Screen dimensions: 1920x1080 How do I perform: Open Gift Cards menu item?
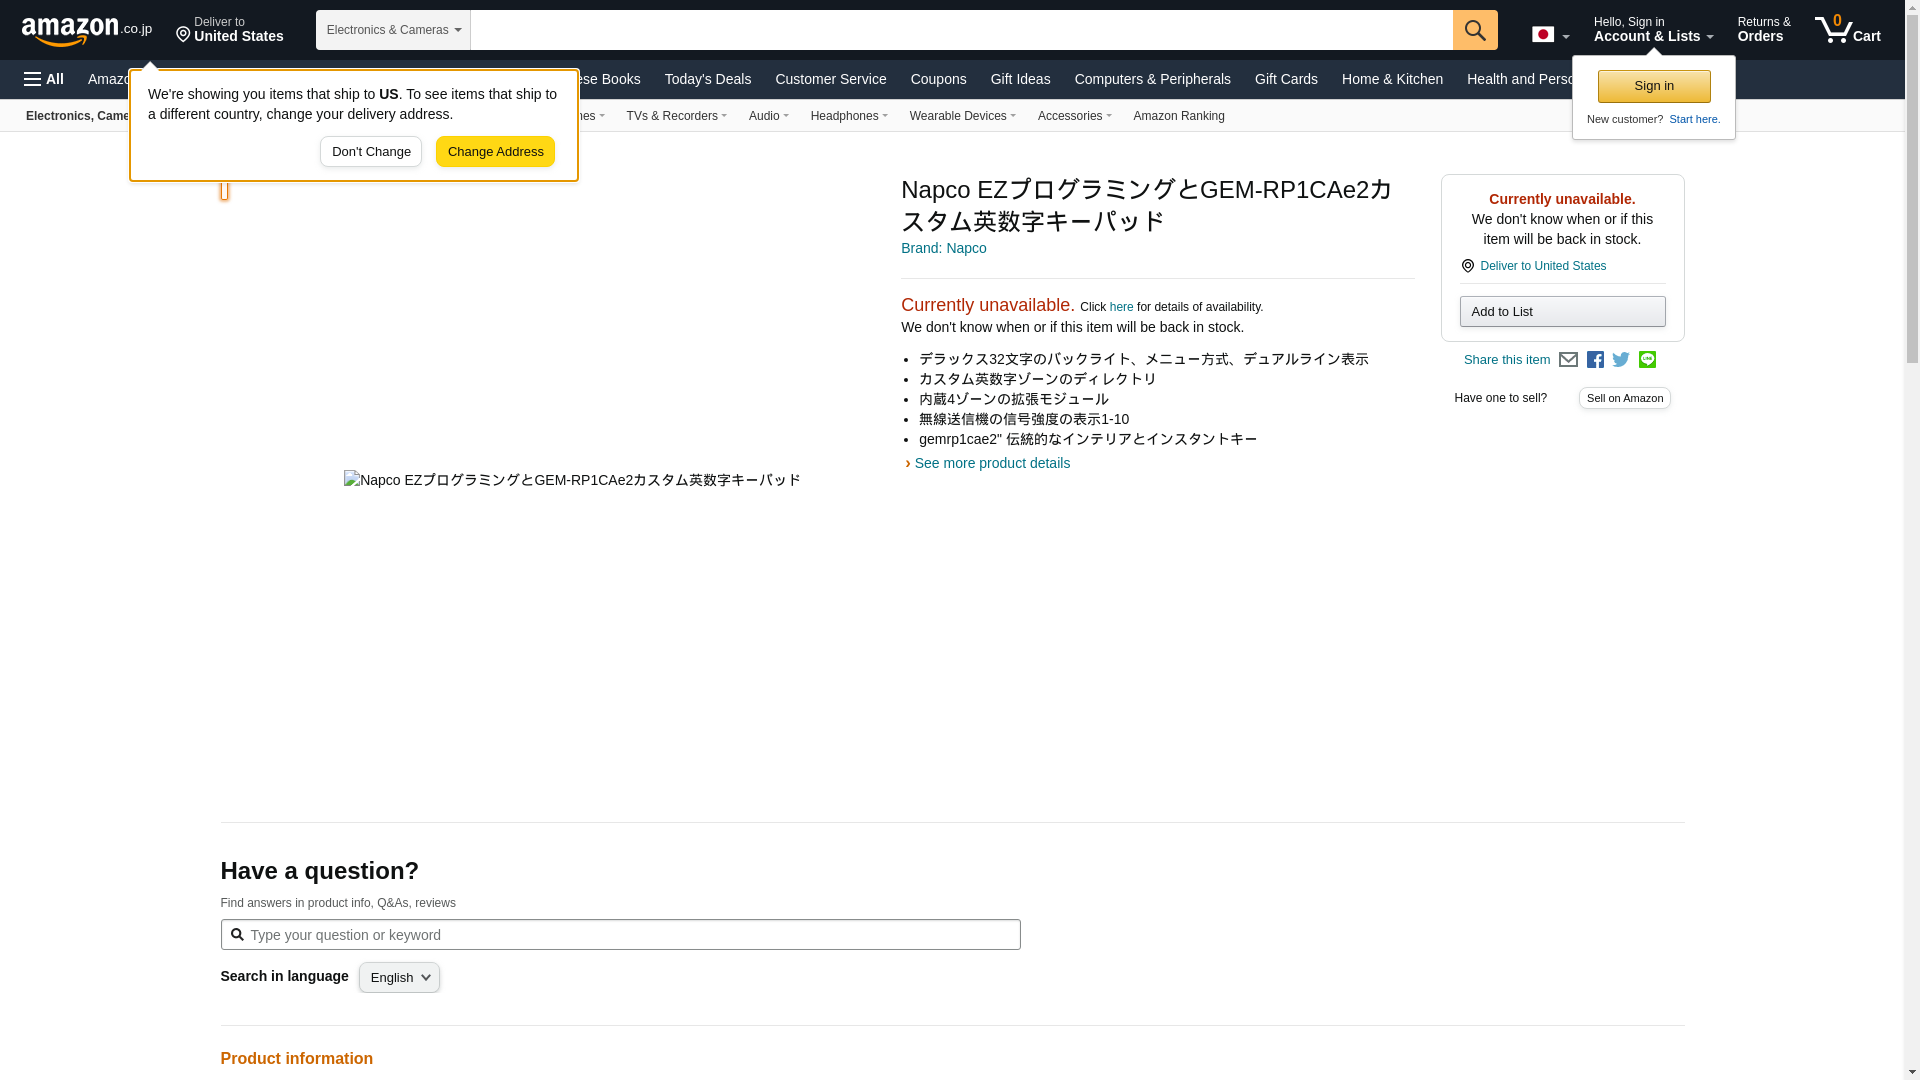tap(1285, 79)
